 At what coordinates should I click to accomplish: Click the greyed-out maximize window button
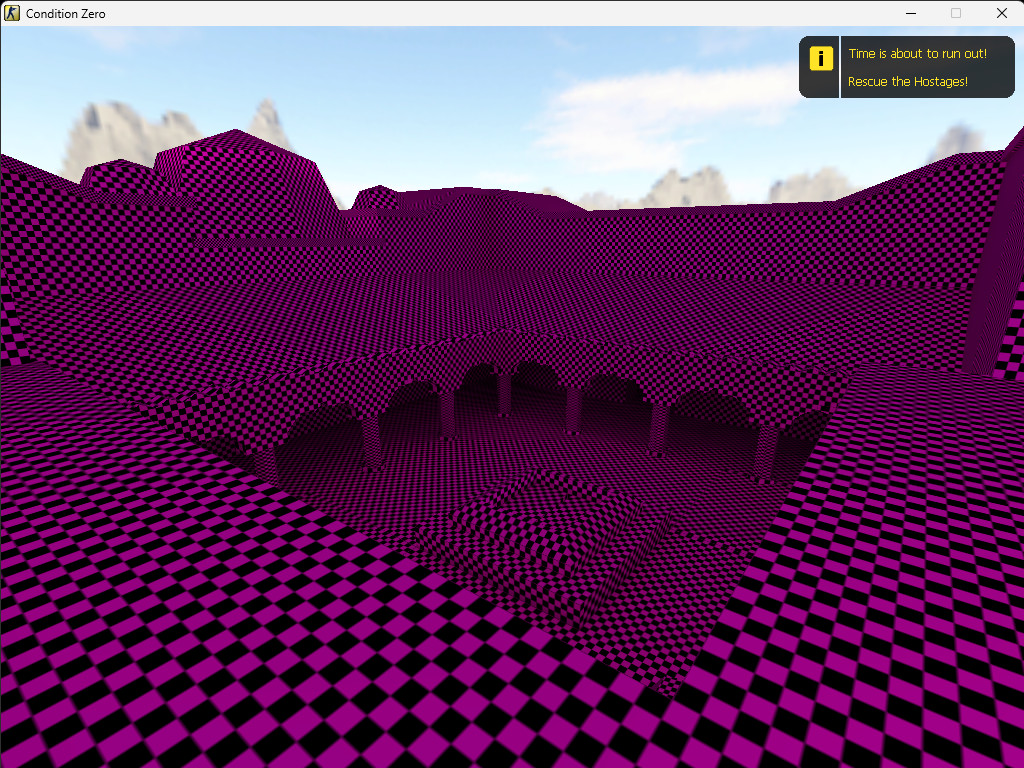956,13
